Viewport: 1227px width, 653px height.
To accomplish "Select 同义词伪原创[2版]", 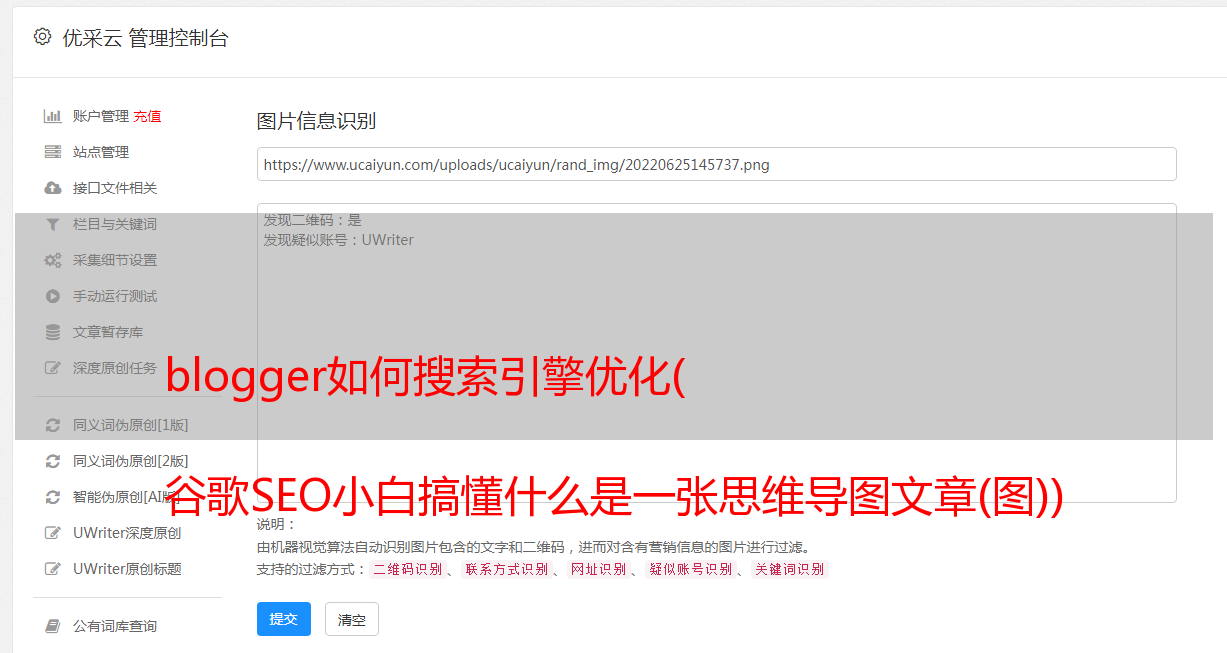I will click(x=130, y=461).
